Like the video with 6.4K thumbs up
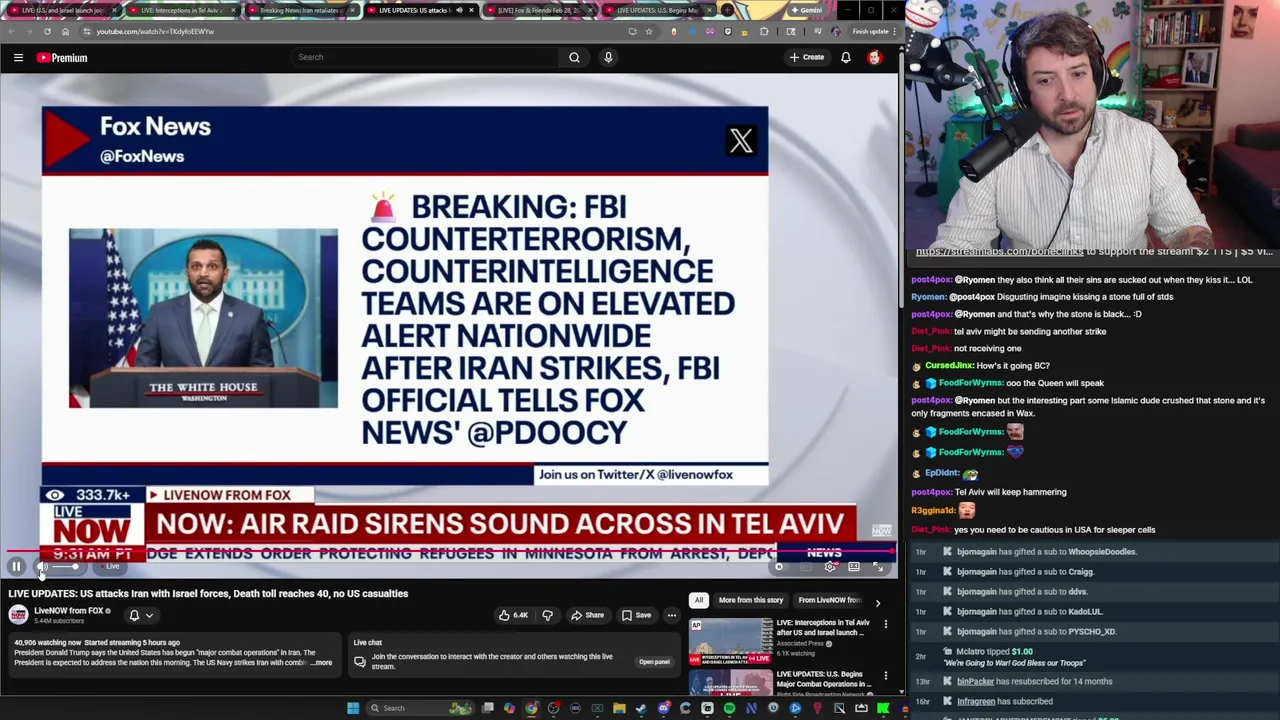 coord(513,615)
